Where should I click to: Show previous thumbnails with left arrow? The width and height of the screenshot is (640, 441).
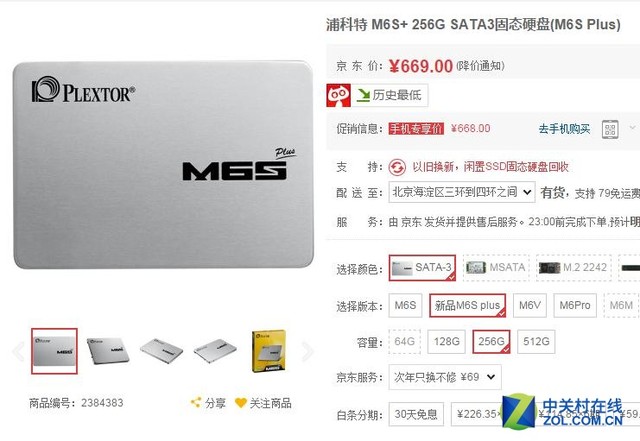pos(18,351)
